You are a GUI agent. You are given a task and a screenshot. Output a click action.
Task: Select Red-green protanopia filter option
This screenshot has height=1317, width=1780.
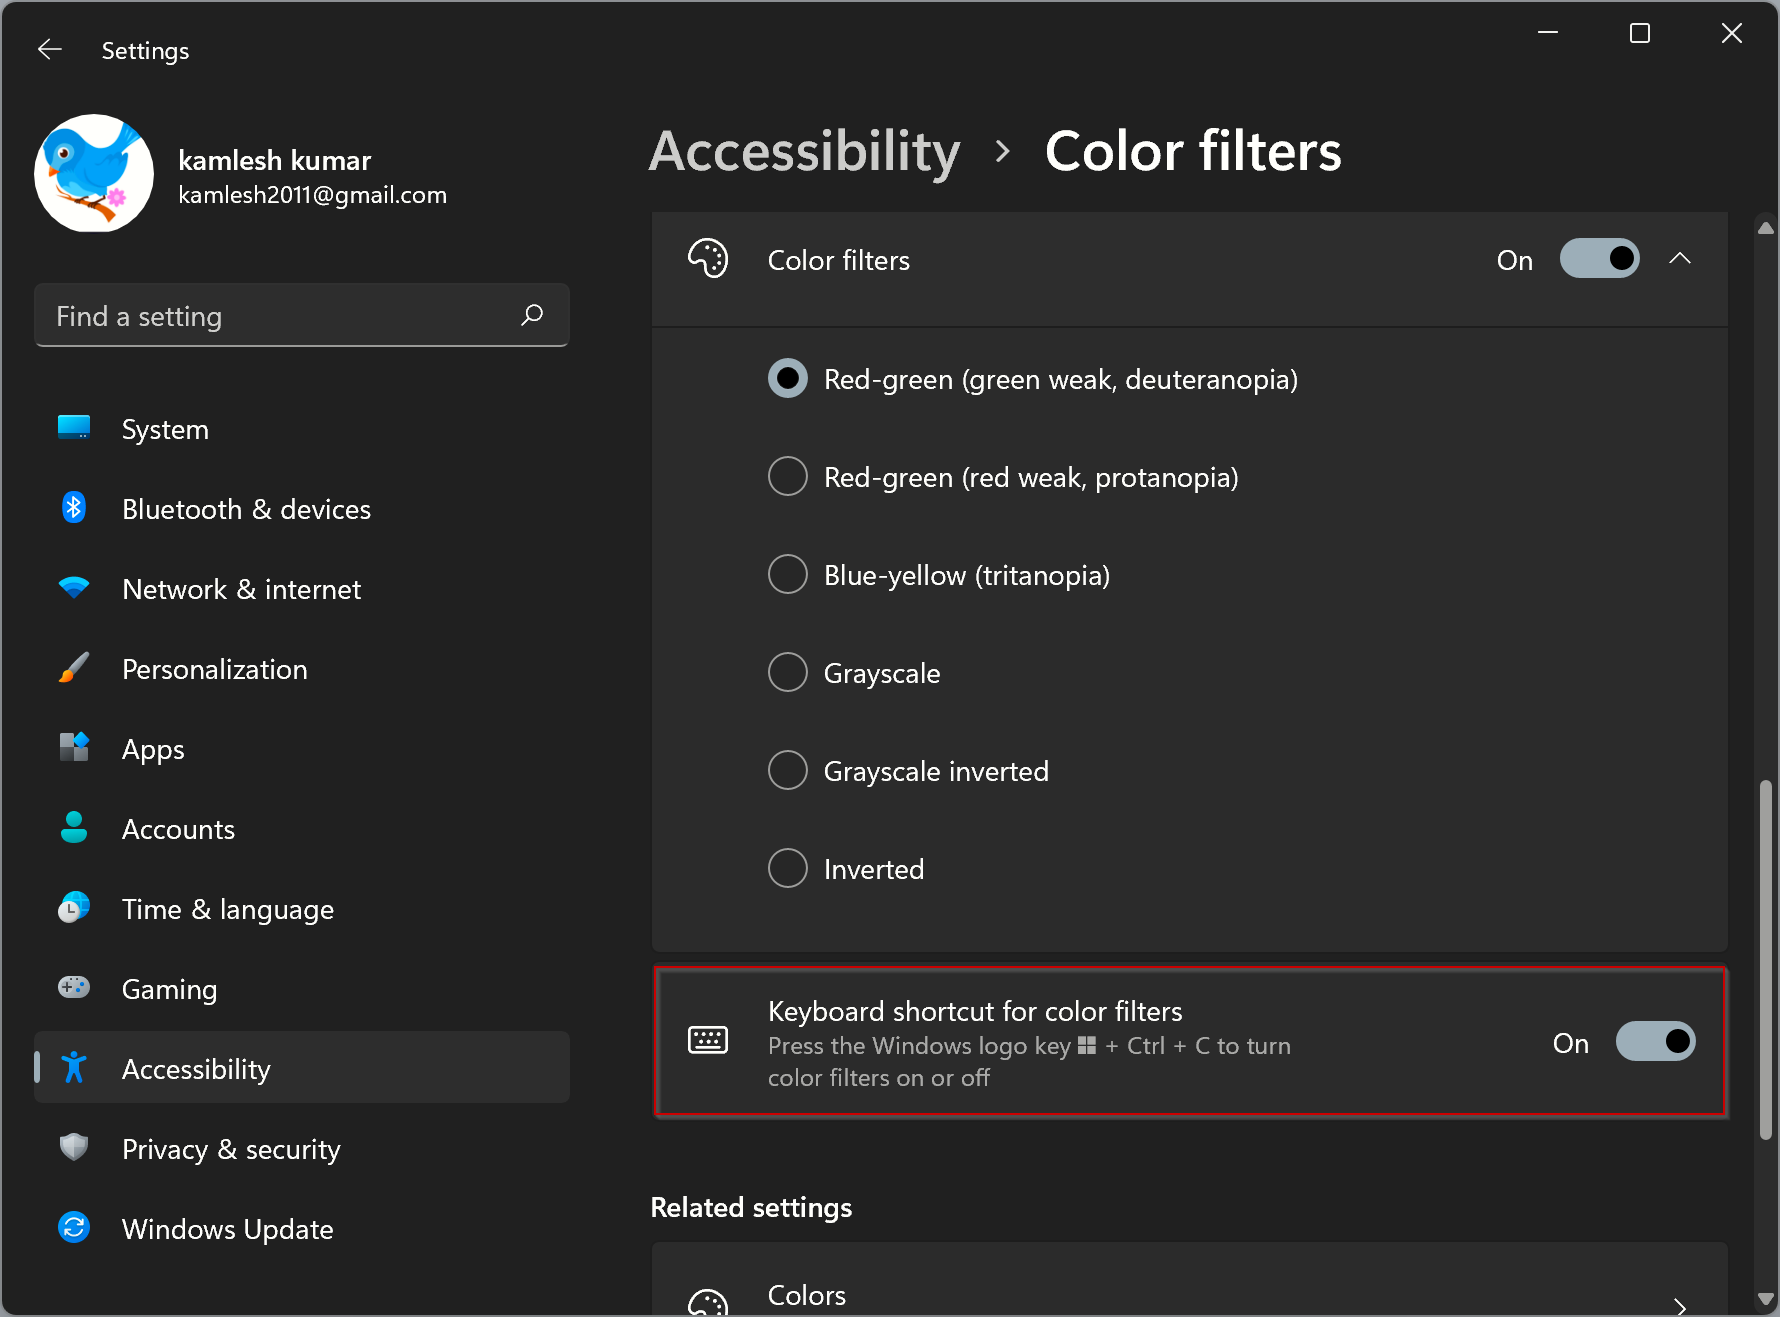(788, 476)
